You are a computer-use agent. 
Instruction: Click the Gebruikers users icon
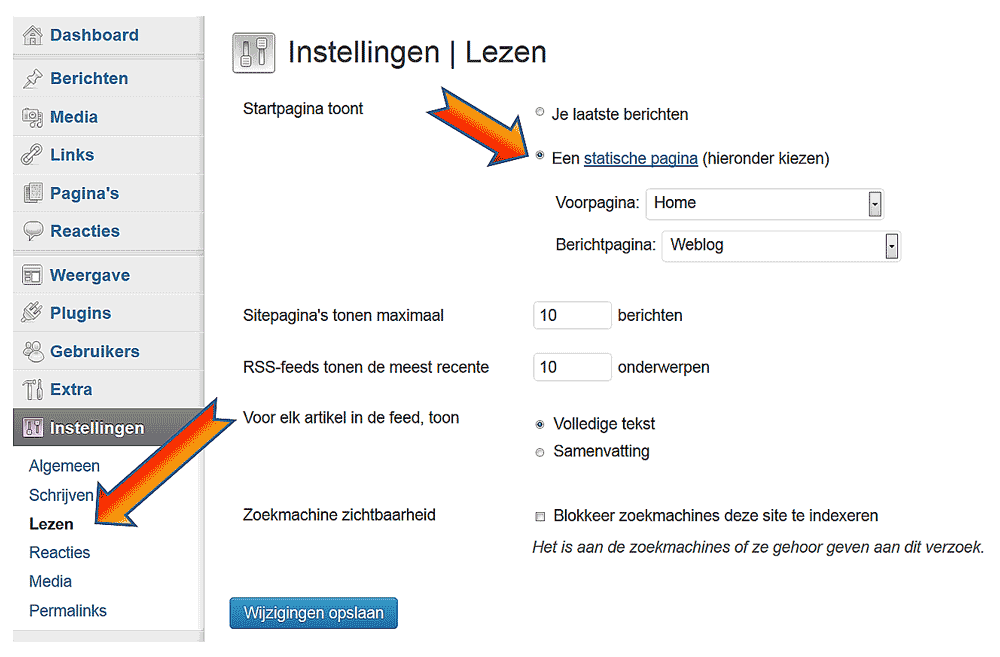[x=33, y=351]
